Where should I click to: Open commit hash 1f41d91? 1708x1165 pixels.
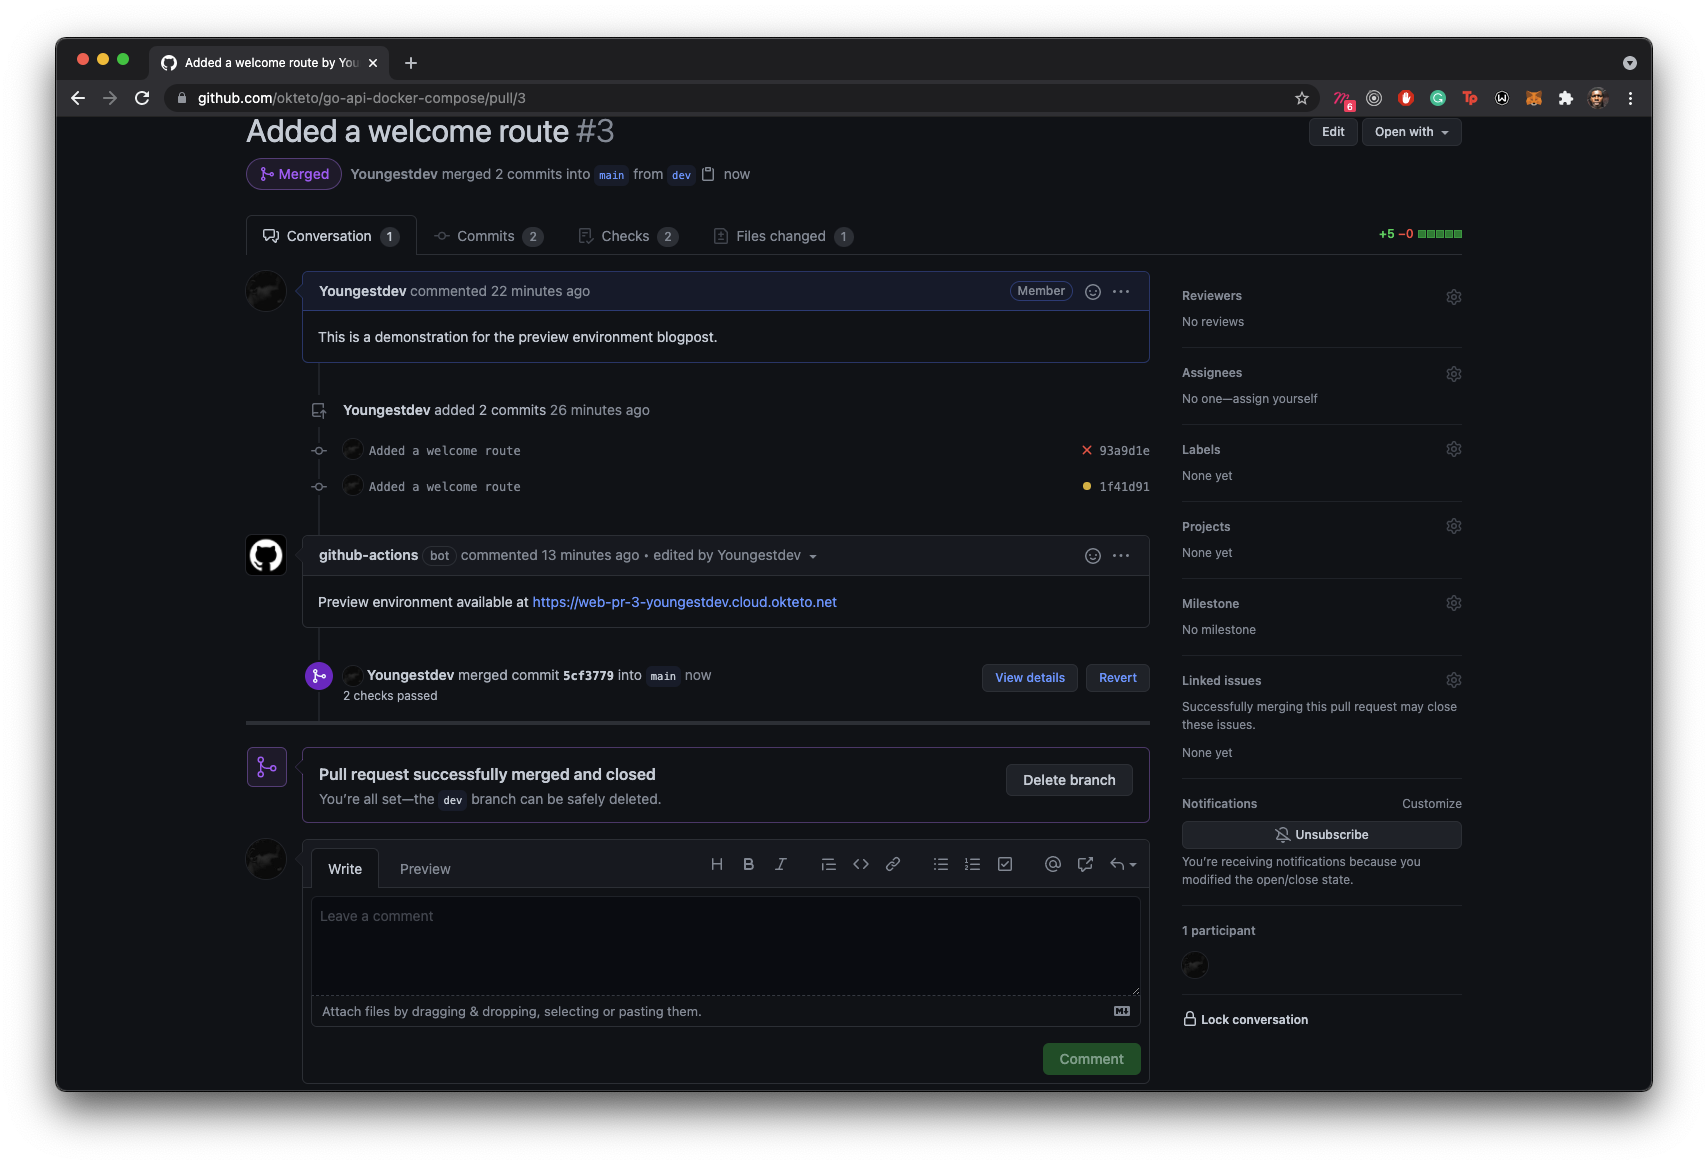[1124, 487]
